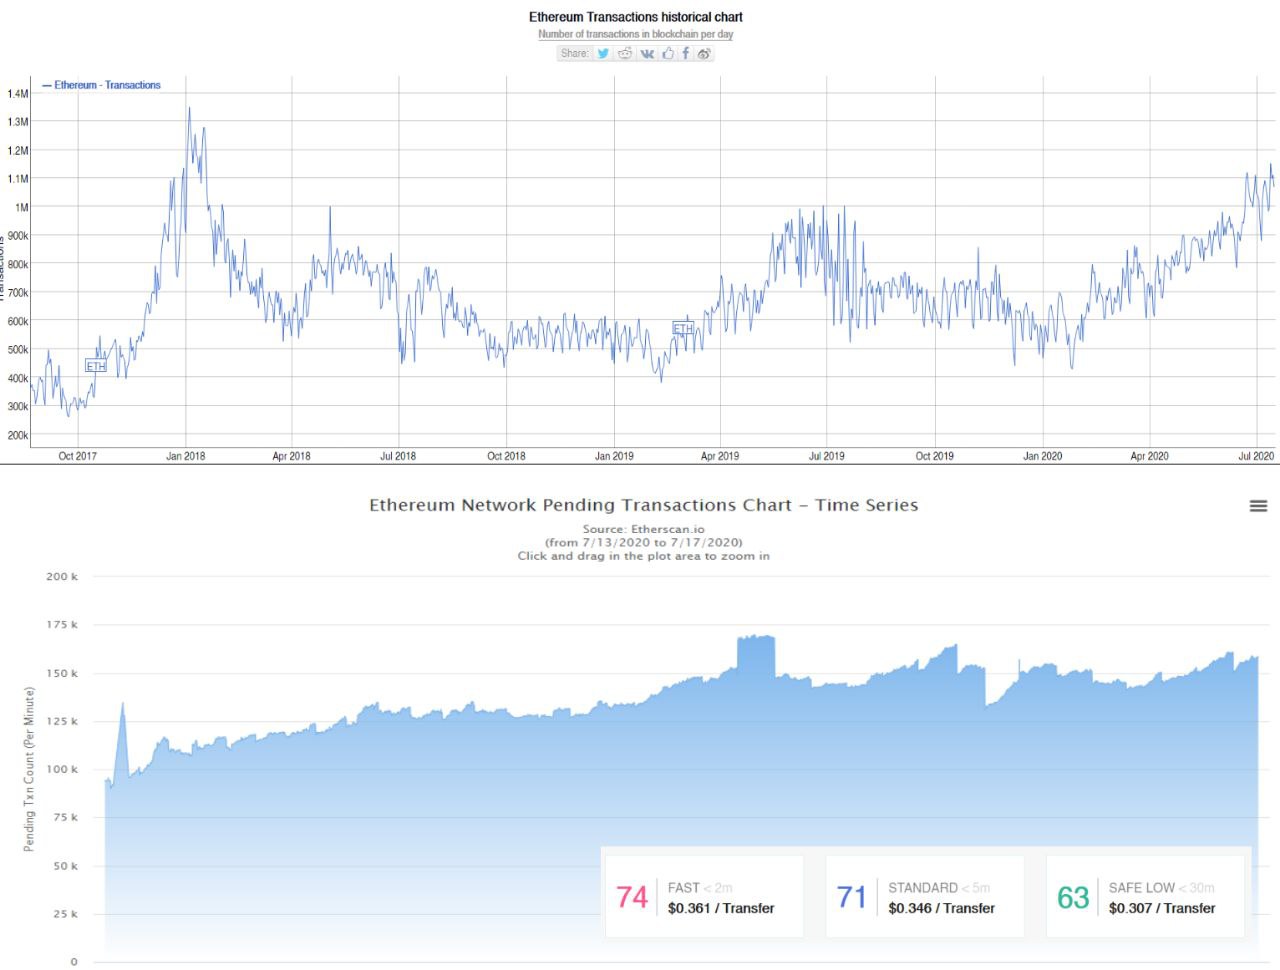The width and height of the screenshot is (1280, 970).
Task: Click the '500k' y-axis label
Action: [x=18, y=350]
